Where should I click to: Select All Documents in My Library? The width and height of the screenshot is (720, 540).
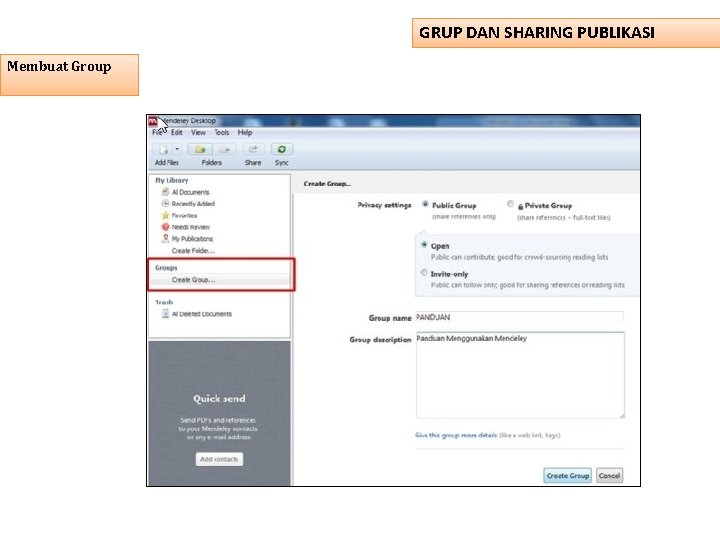[191, 192]
